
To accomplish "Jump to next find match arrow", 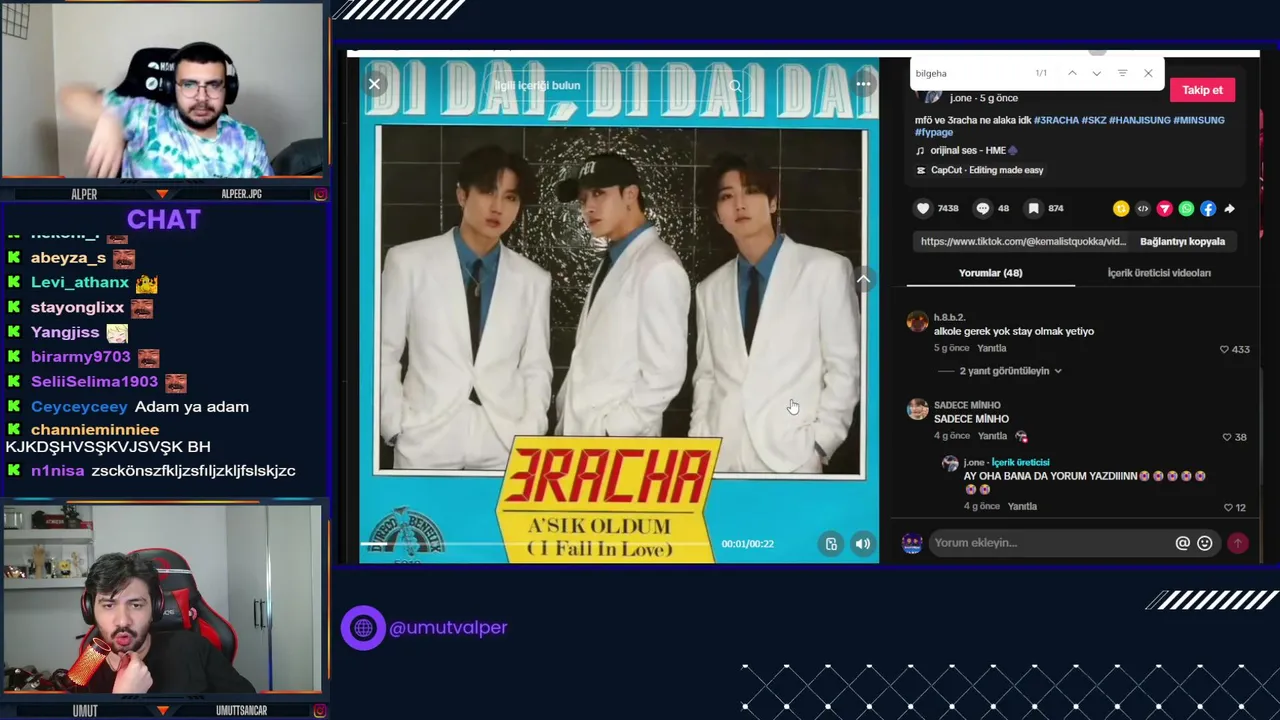I will 1097,73.
